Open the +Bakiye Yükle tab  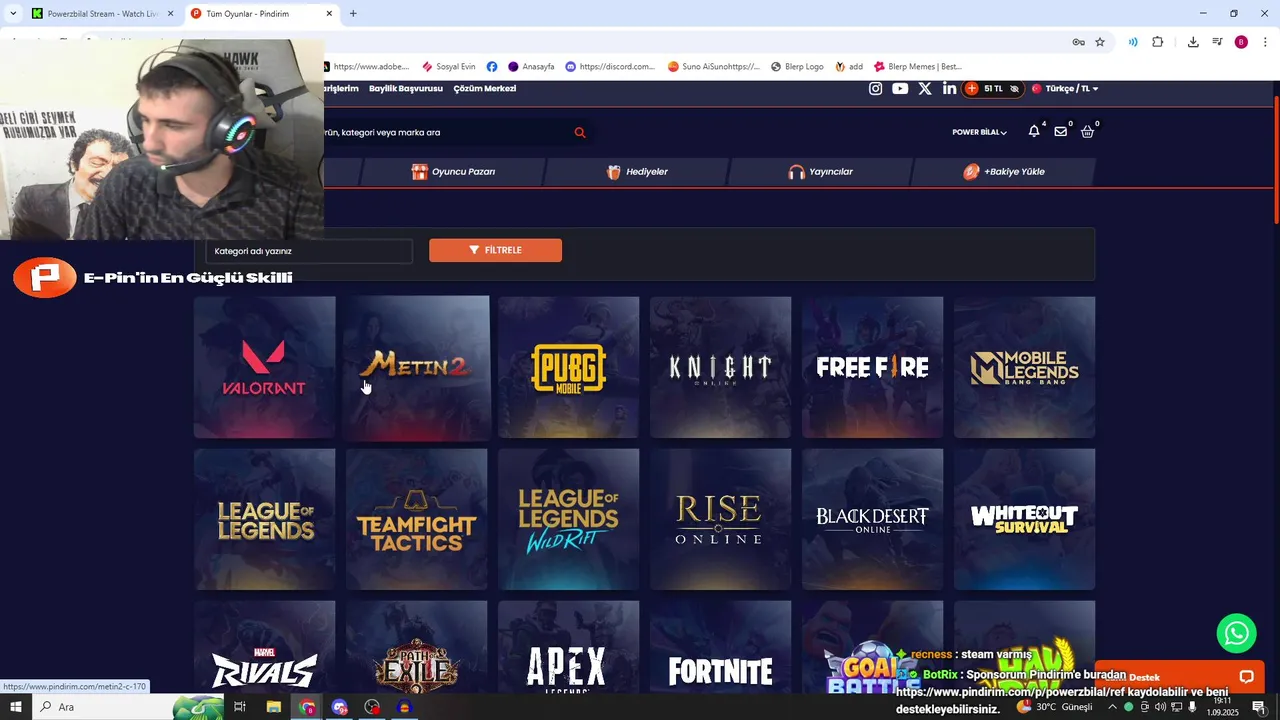tap(1004, 172)
